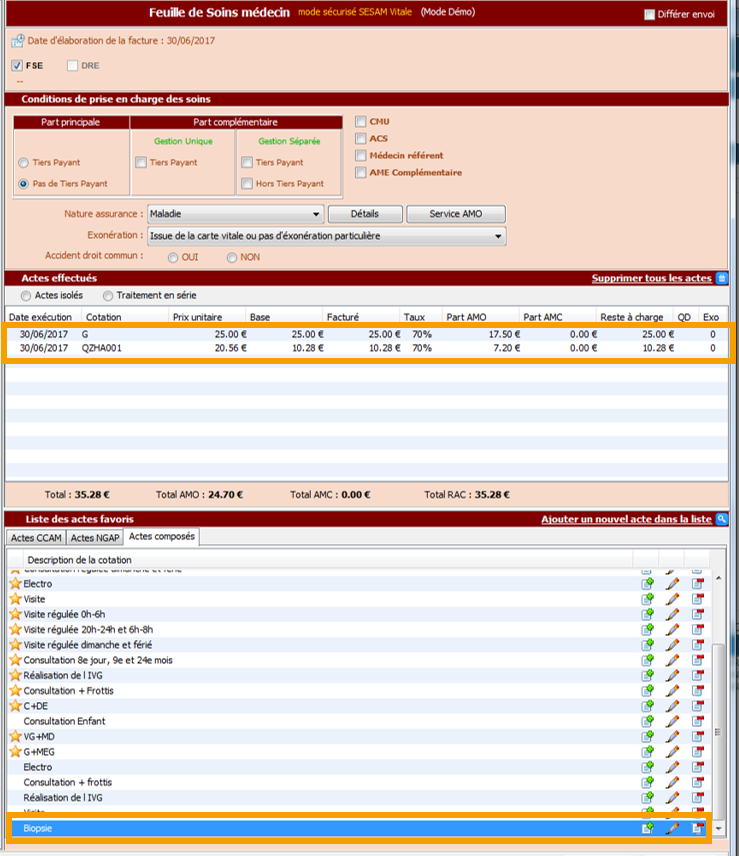
Task: Delete the VG+MD entry
Action: 698,736
